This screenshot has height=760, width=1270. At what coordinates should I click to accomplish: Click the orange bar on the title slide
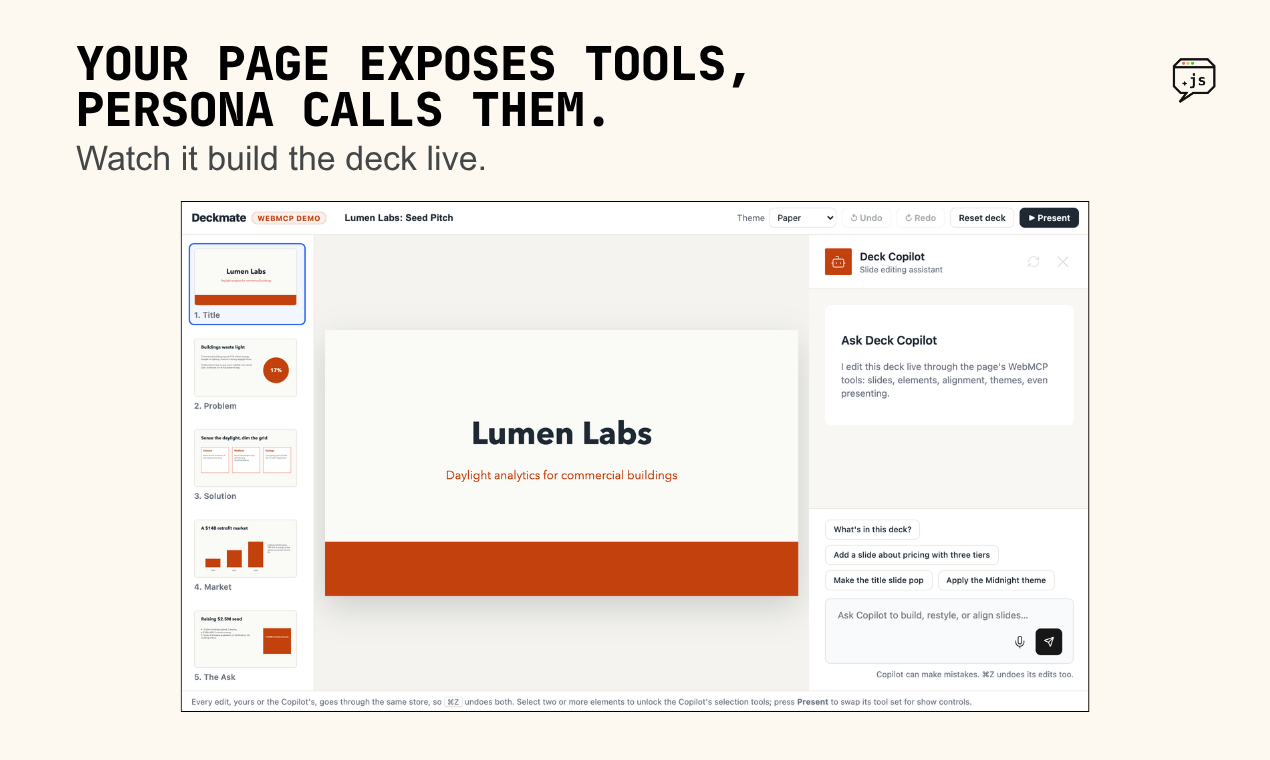tap(561, 568)
